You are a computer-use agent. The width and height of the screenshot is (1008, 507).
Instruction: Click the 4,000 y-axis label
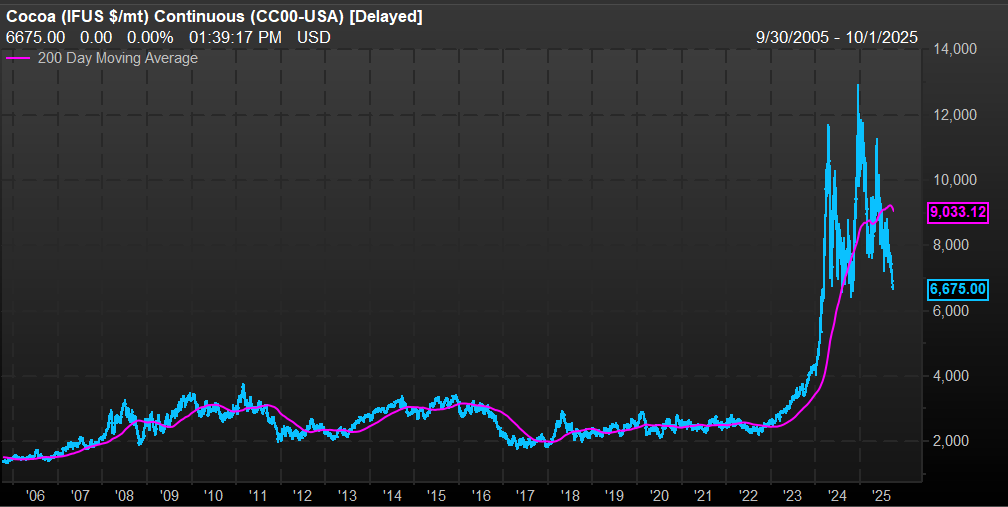tap(953, 376)
